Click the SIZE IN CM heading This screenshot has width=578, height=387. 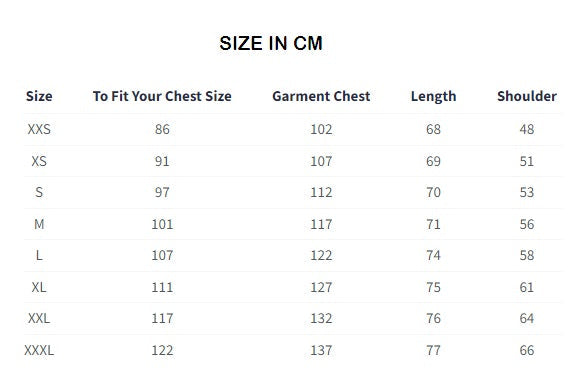[271, 43]
